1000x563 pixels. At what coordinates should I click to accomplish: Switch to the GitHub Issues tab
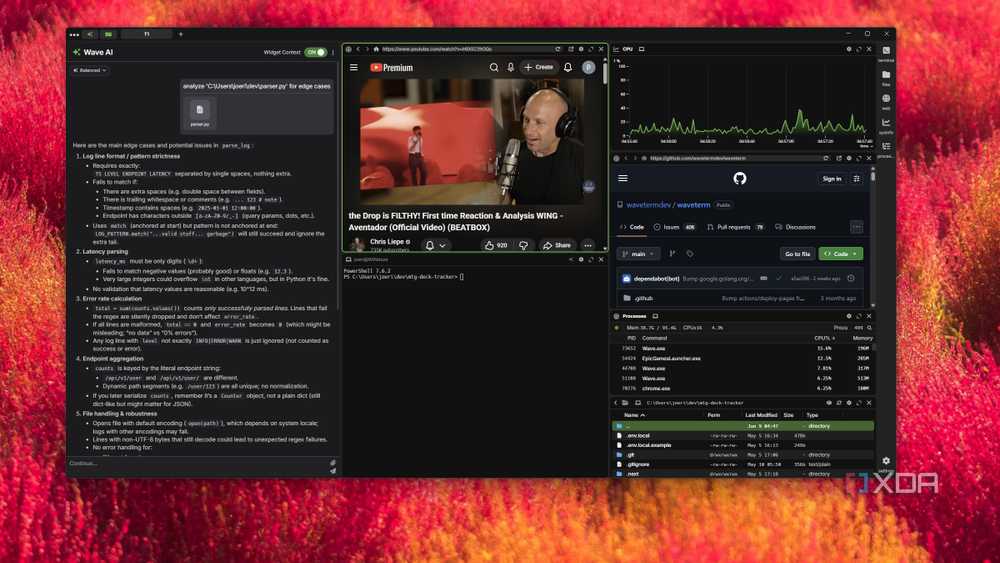(675, 227)
